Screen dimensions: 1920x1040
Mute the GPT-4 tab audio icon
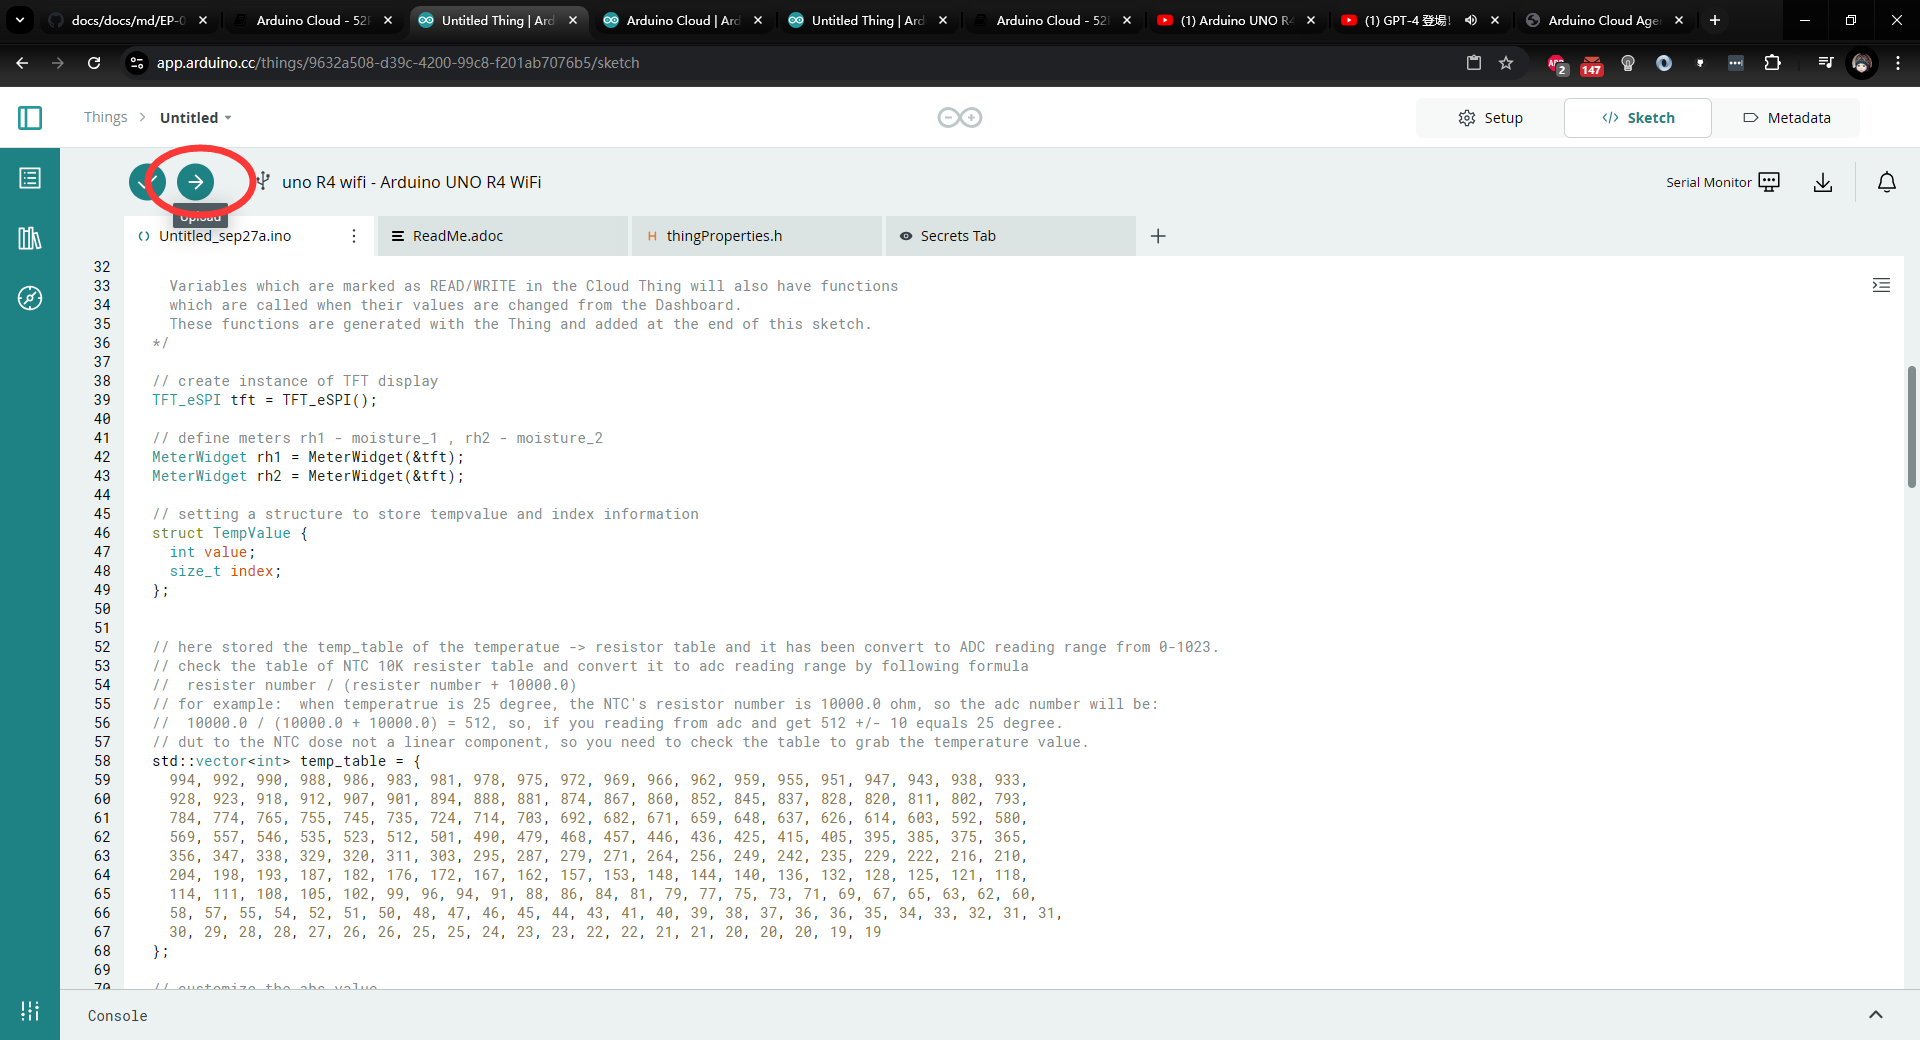pyautogui.click(x=1471, y=20)
